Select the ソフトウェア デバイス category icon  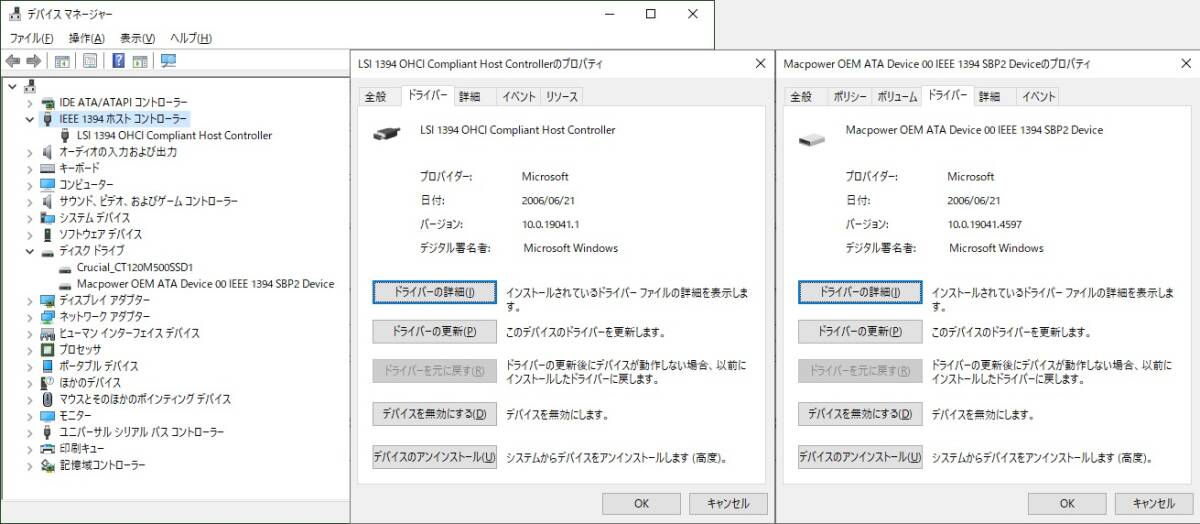(x=47, y=234)
